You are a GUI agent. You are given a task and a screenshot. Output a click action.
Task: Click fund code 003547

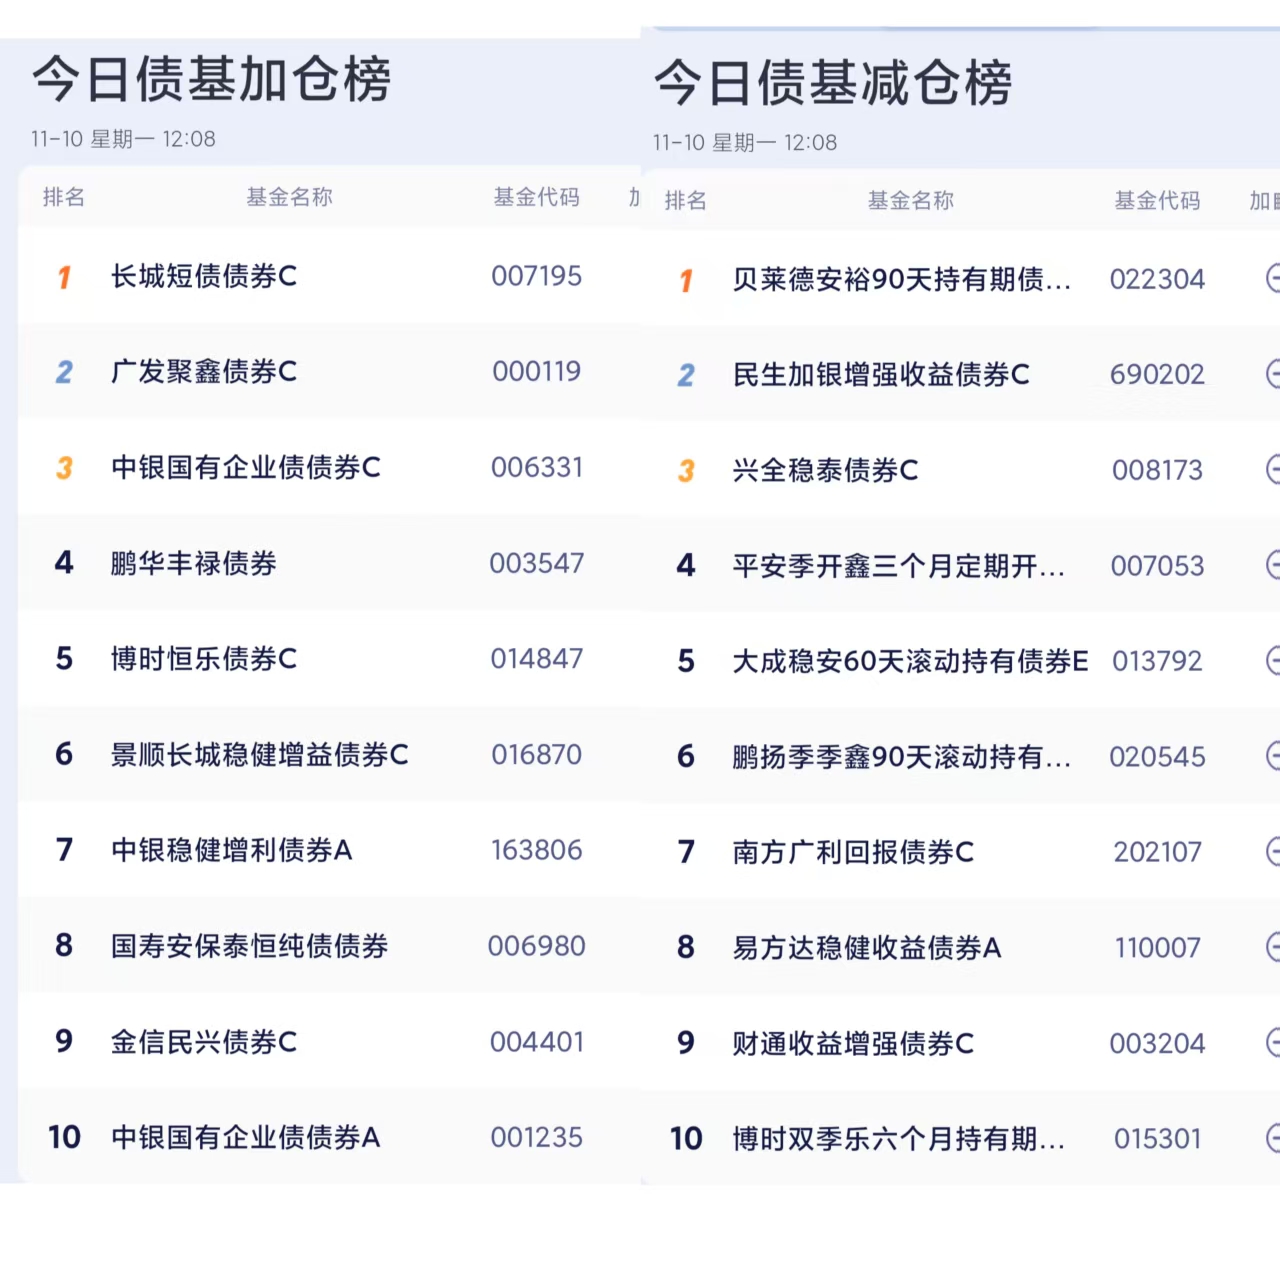(537, 563)
